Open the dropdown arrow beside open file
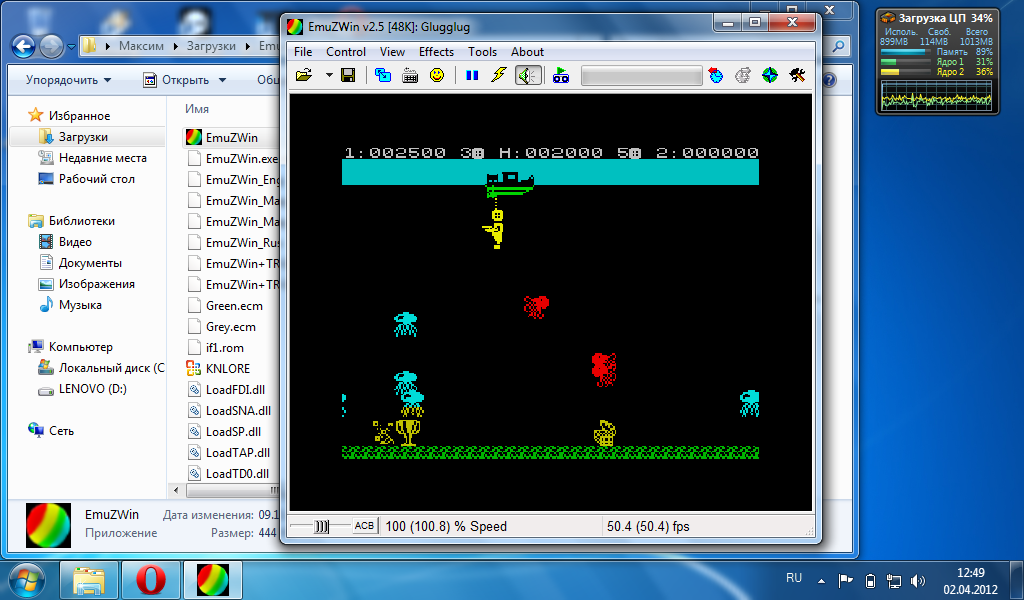 coord(328,75)
